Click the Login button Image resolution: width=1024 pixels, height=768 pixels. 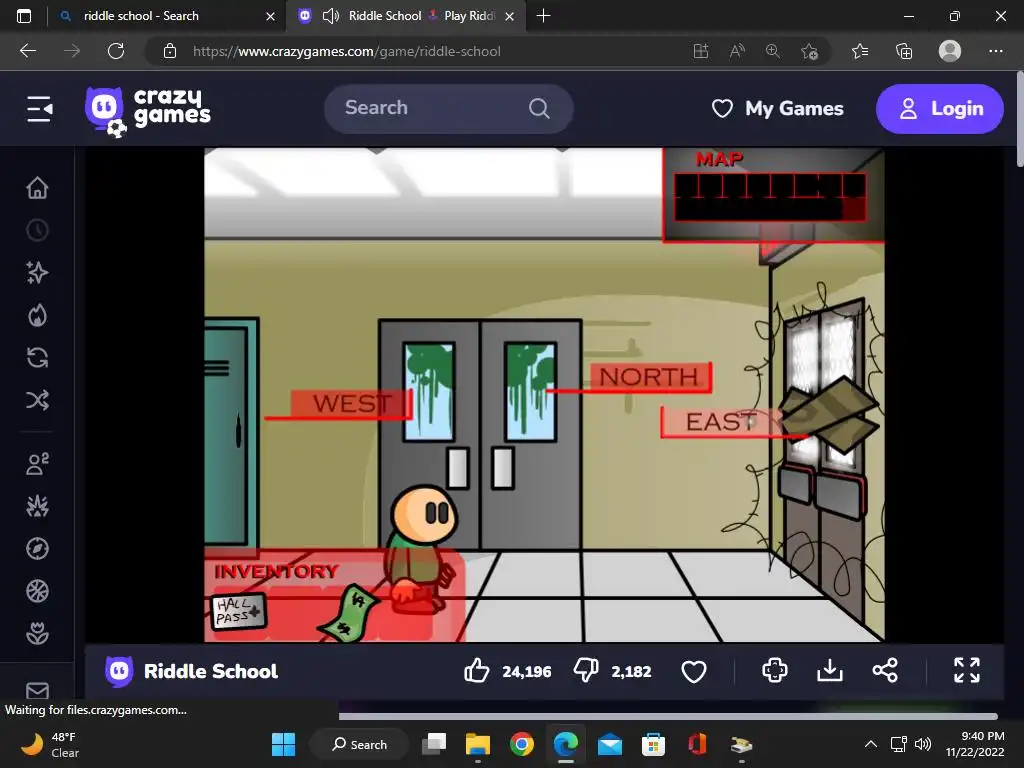(940, 108)
